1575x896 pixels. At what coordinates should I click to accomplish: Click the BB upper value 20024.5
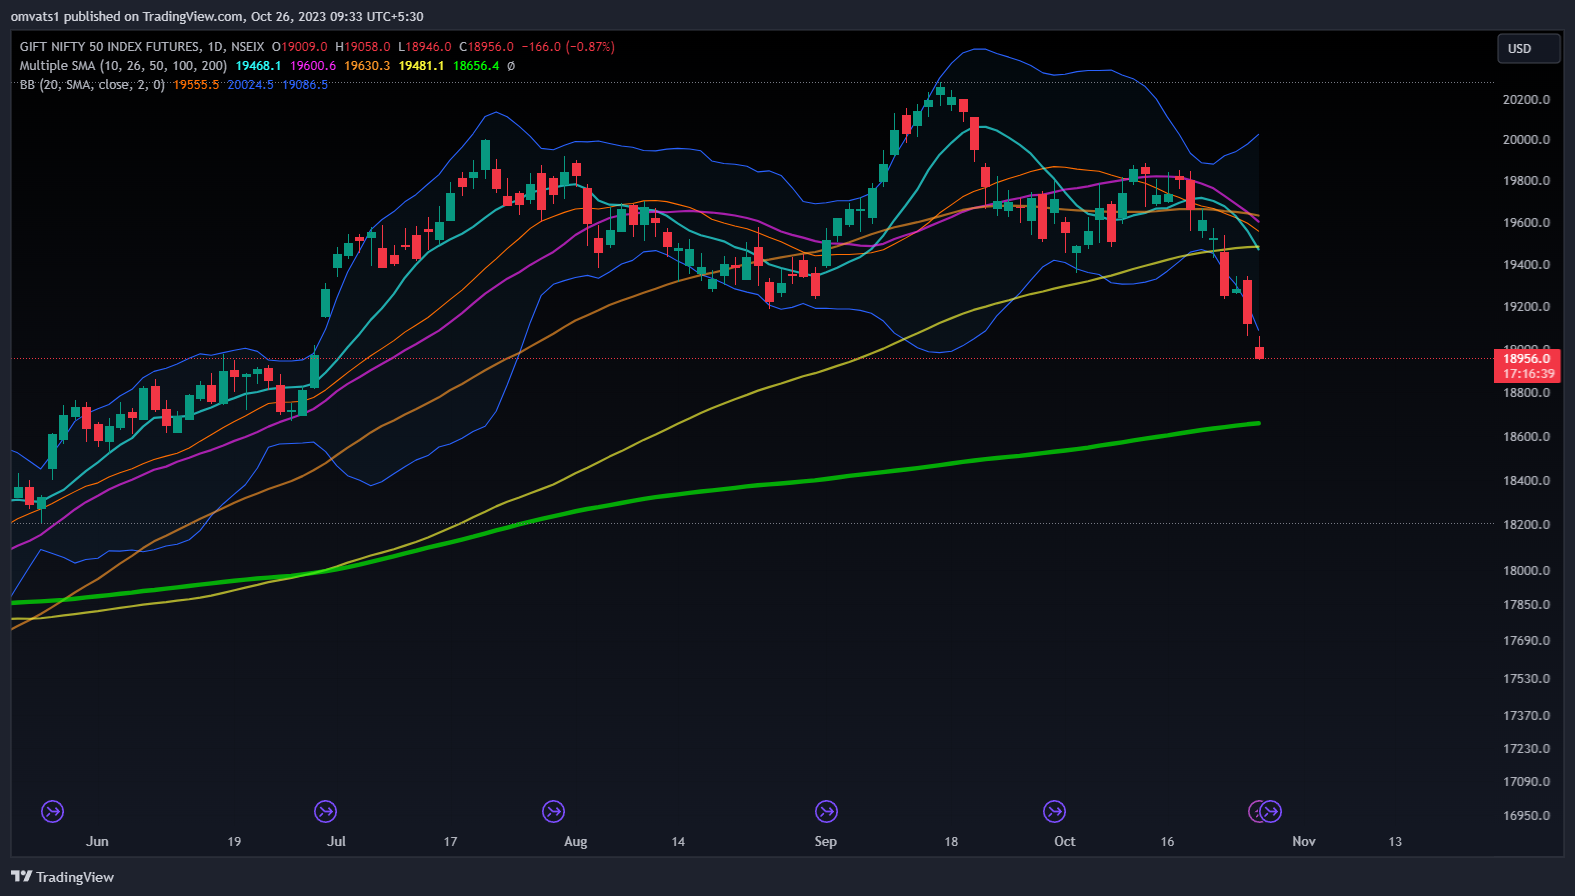pyautogui.click(x=250, y=85)
